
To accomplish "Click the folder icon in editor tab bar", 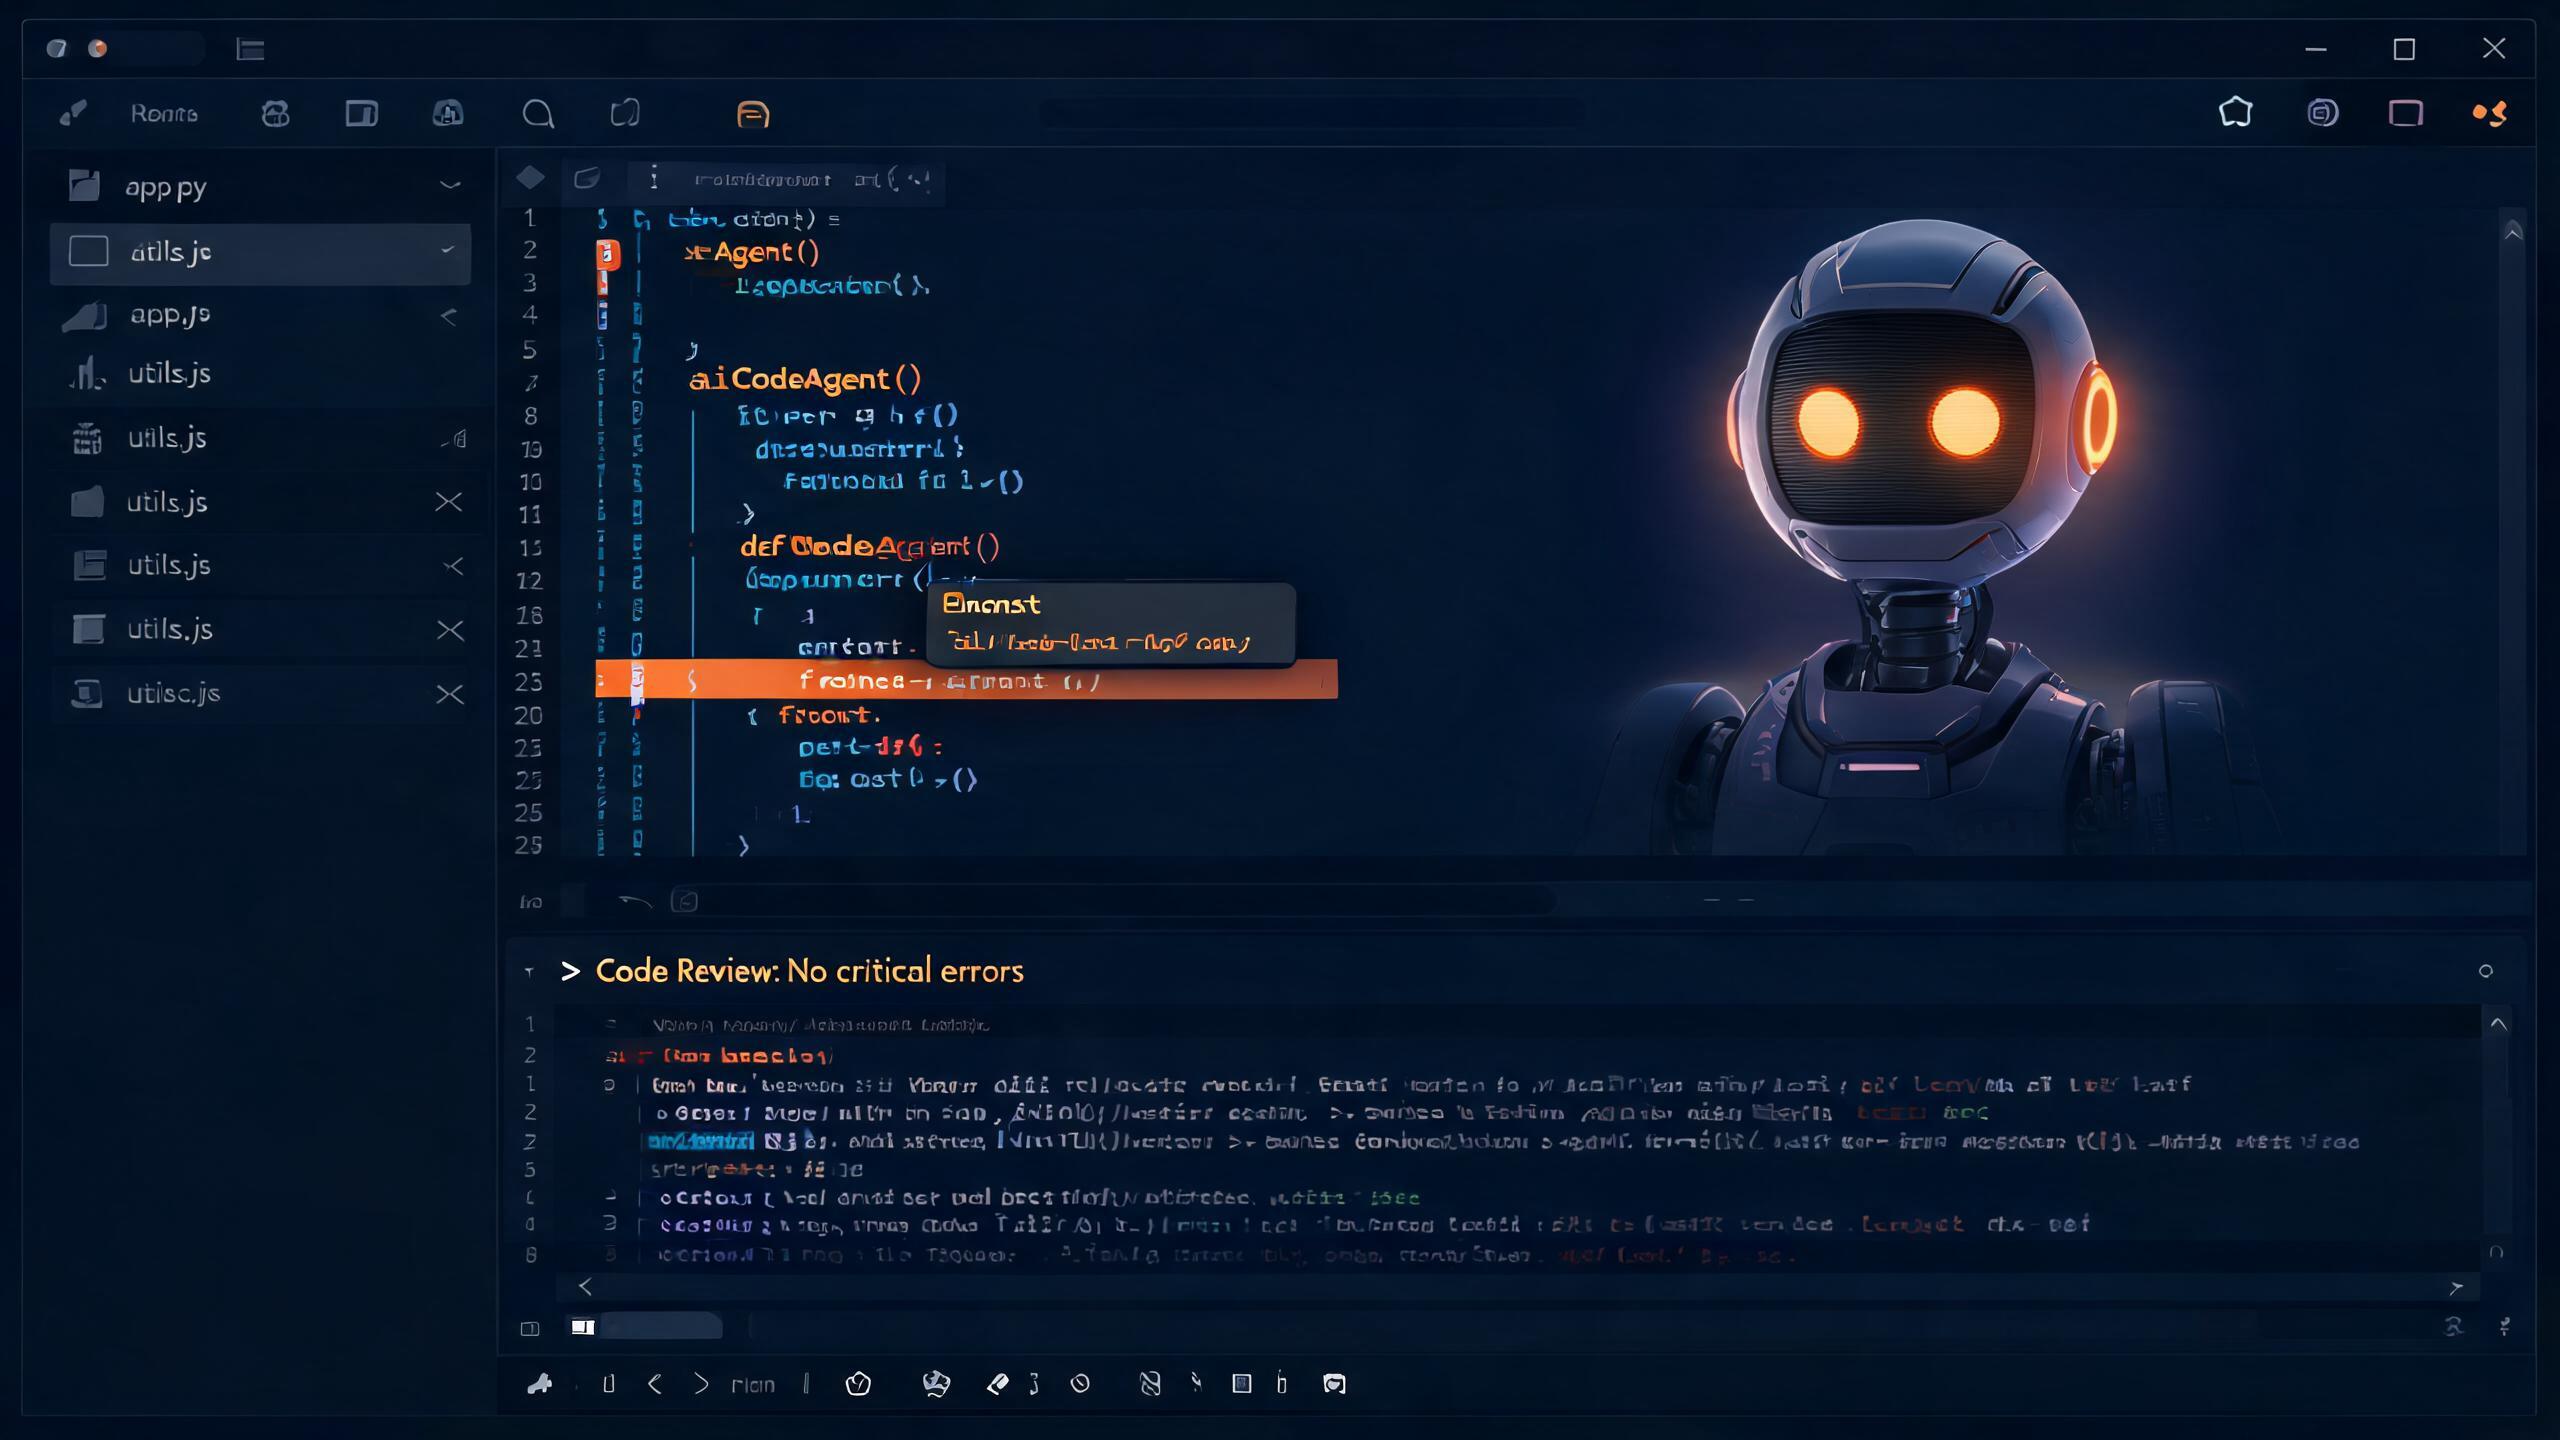I will click(587, 178).
